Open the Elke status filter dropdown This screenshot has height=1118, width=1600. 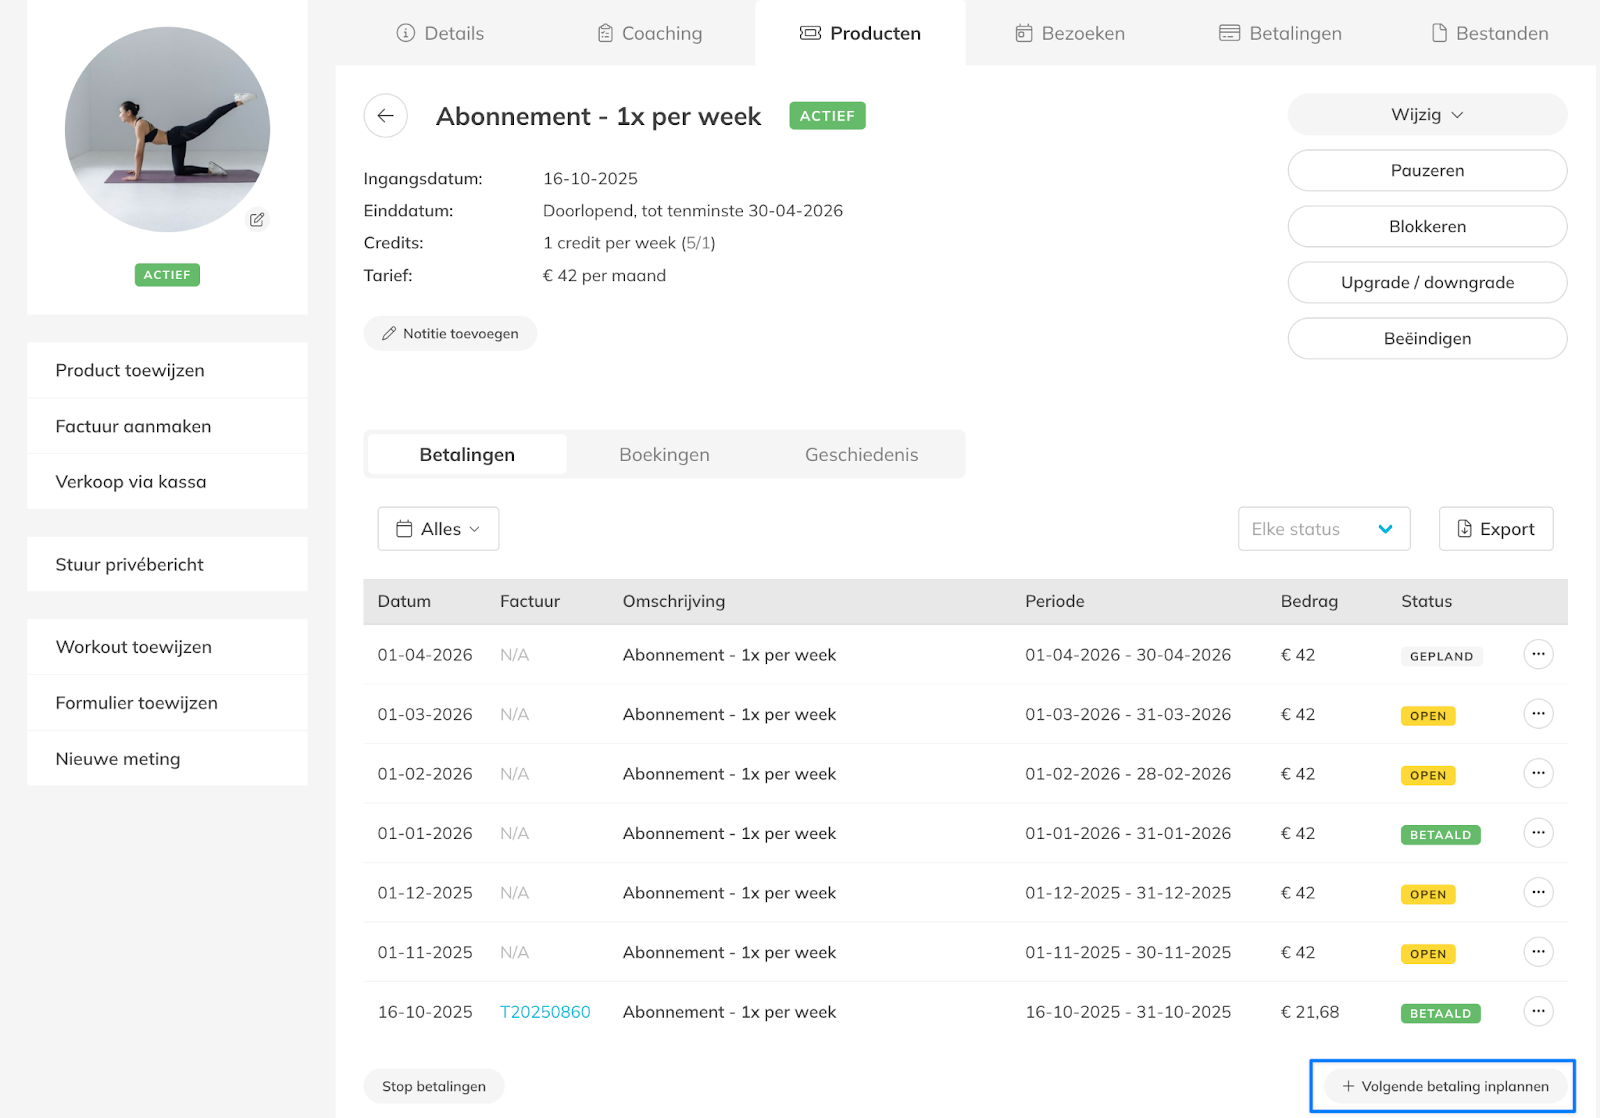pyautogui.click(x=1323, y=529)
